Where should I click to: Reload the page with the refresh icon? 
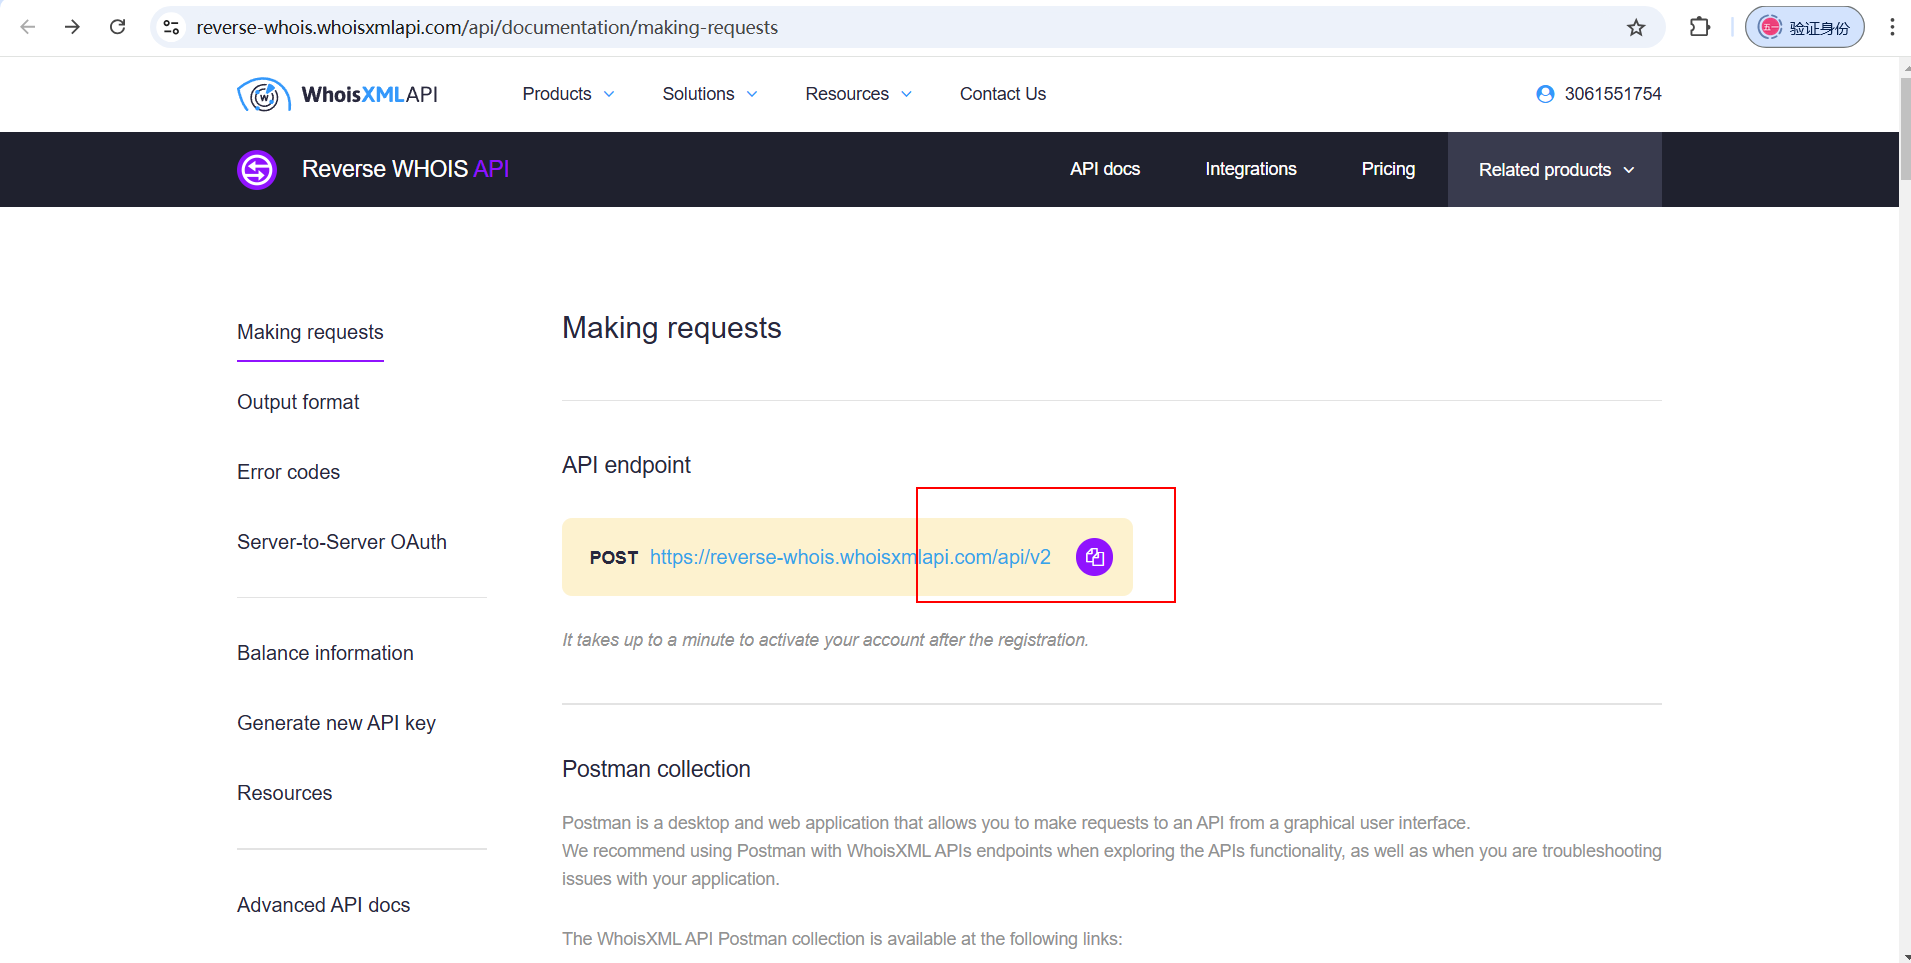(x=117, y=27)
